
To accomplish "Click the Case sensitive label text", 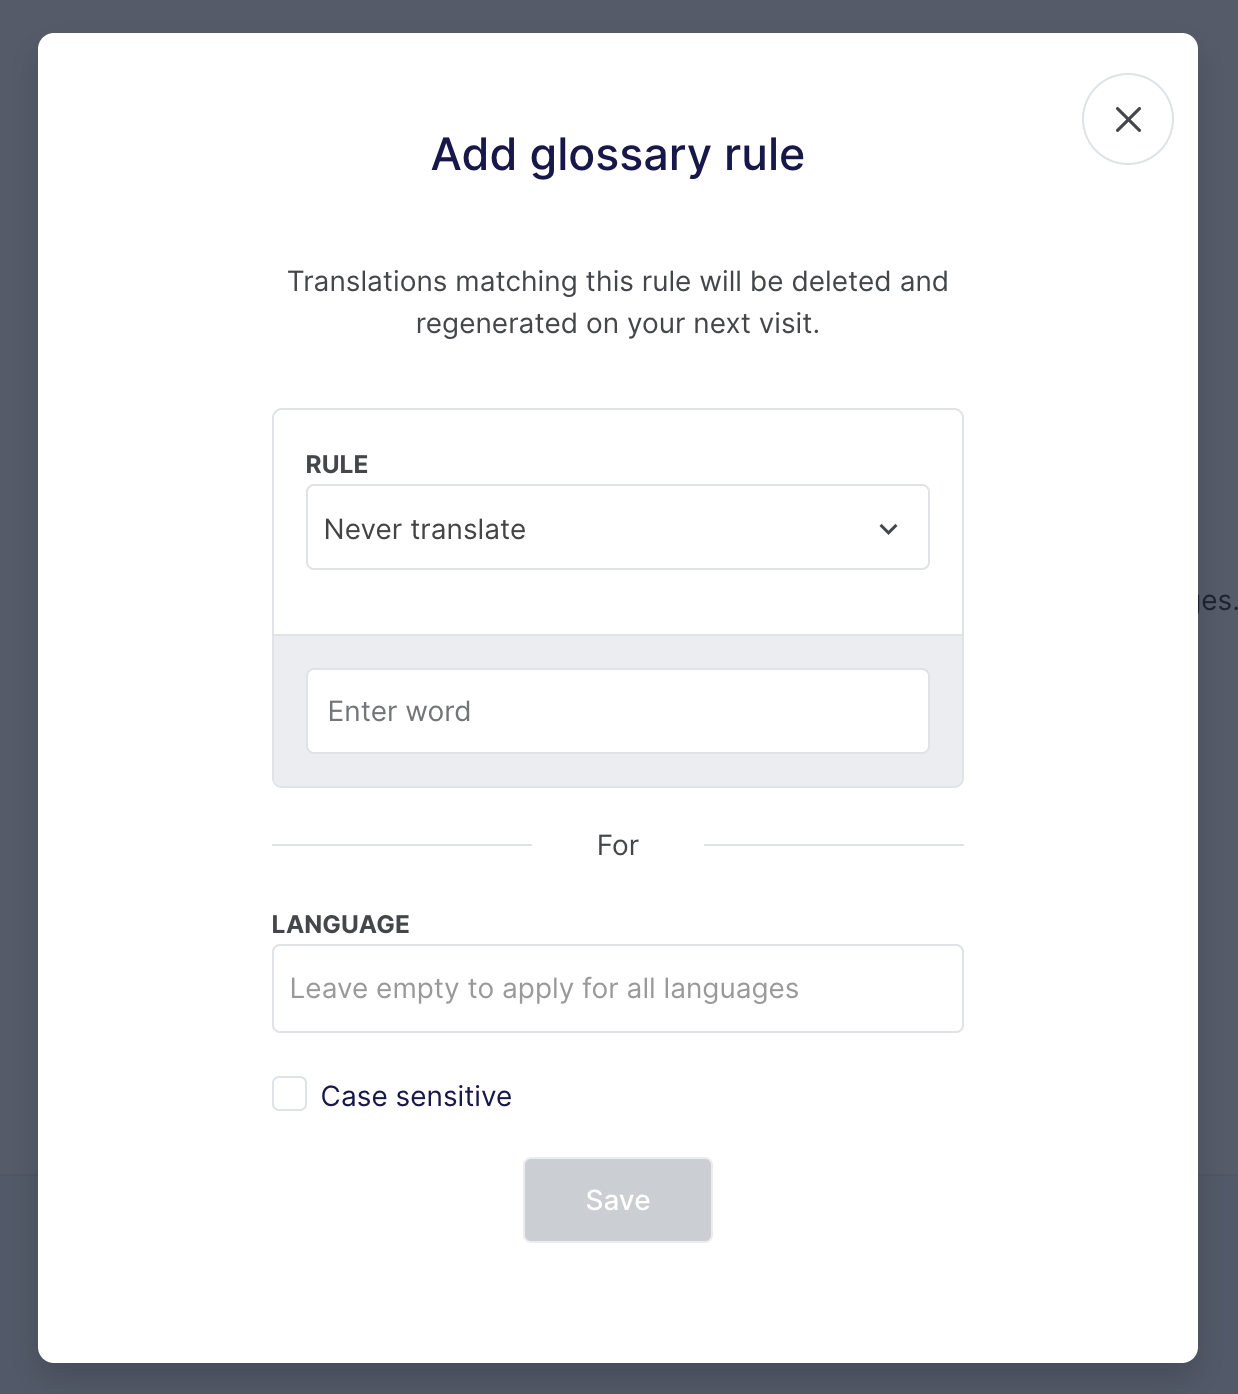I will (x=414, y=1095).
